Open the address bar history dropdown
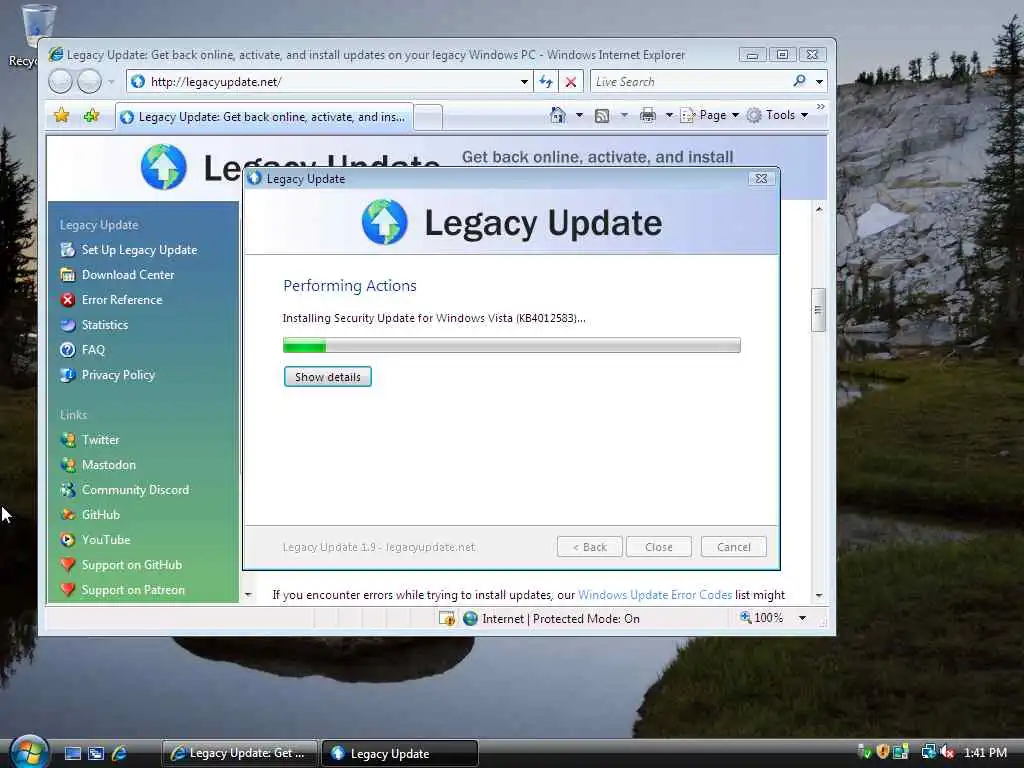This screenshot has width=1024, height=768. (x=524, y=82)
